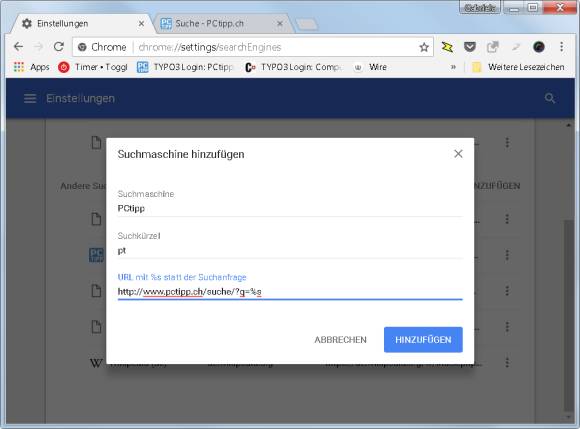The image size is (580, 429).
Task: Open more actions for the Wikipedia row
Action: point(507,362)
